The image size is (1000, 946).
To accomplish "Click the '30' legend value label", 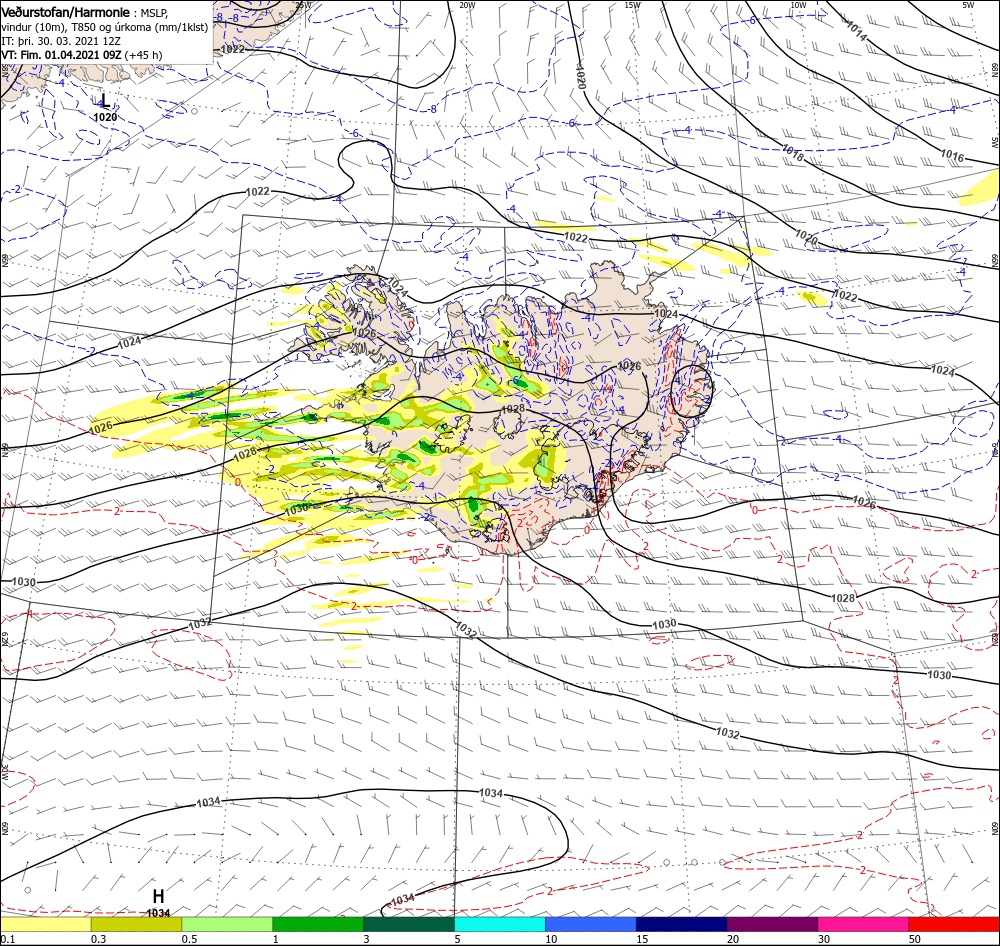I will coord(824,940).
